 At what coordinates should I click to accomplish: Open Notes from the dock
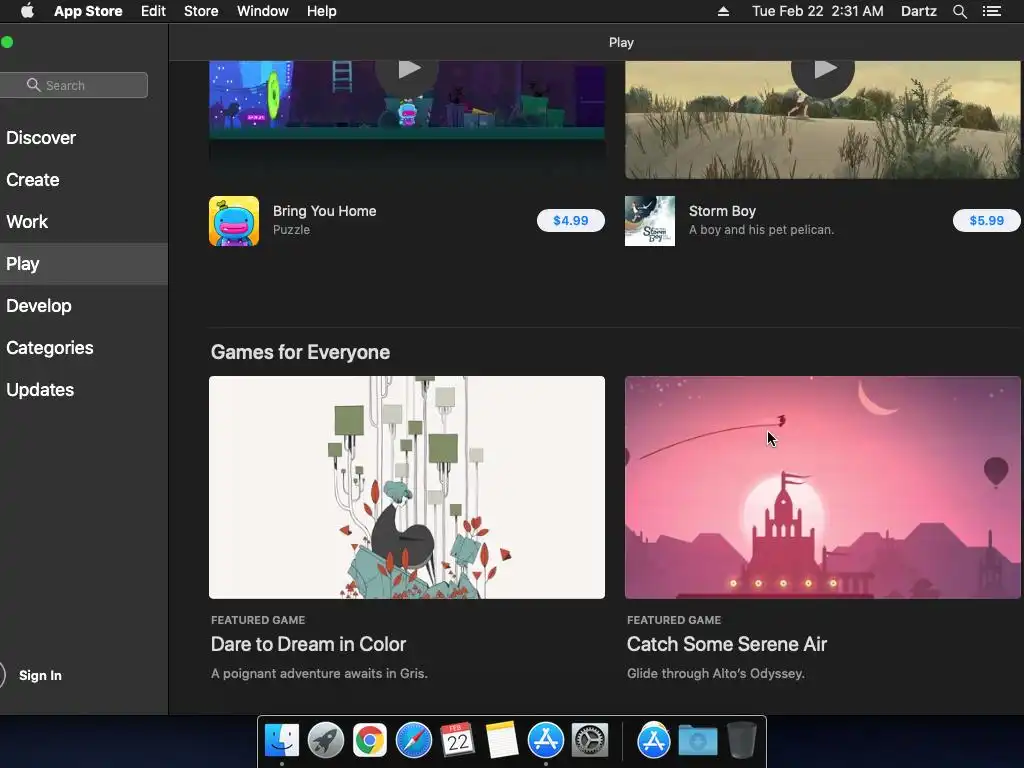[502, 741]
